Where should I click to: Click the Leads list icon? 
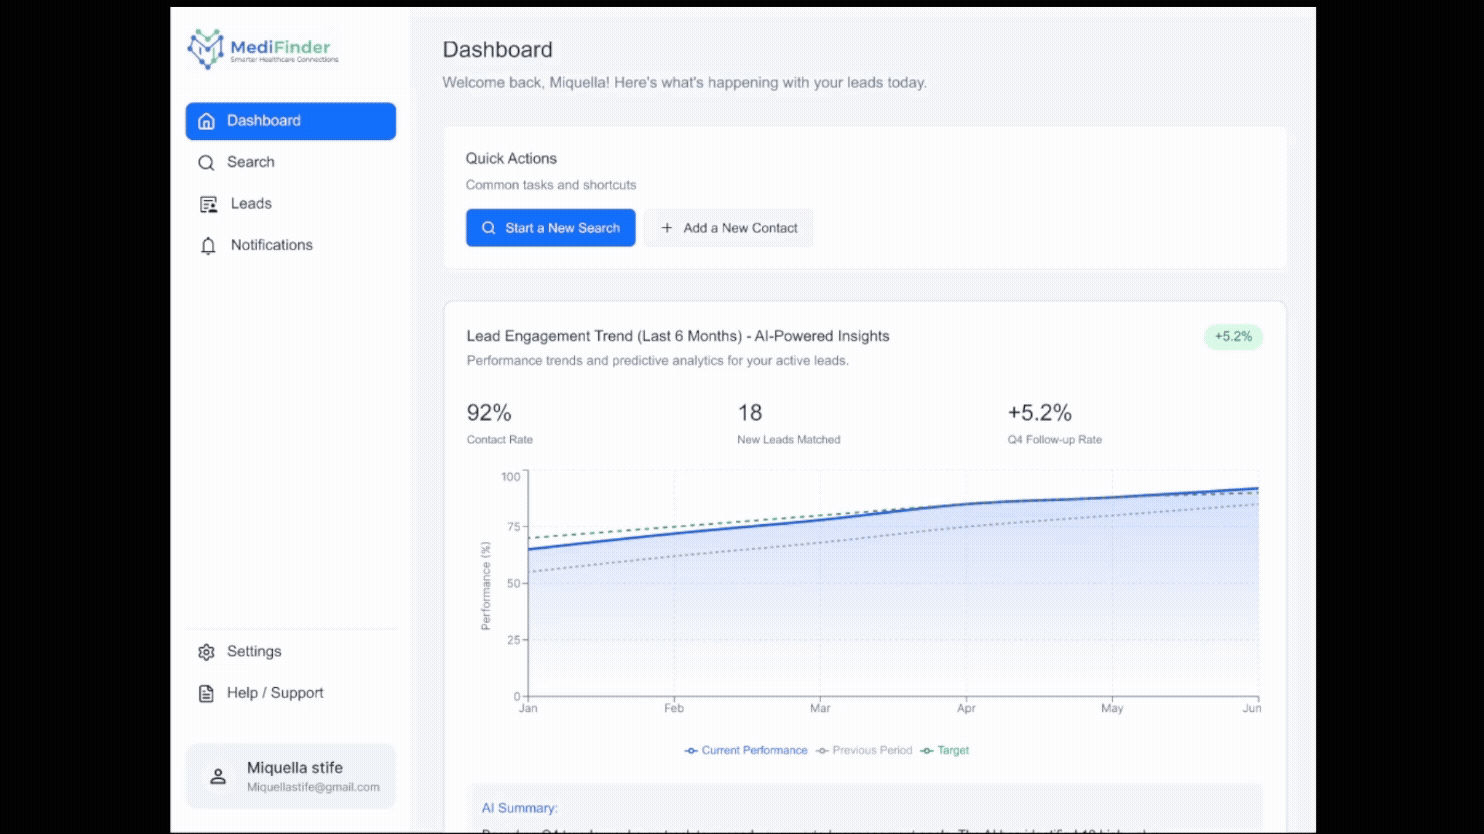pyautogui.click(x=208, y=204)
